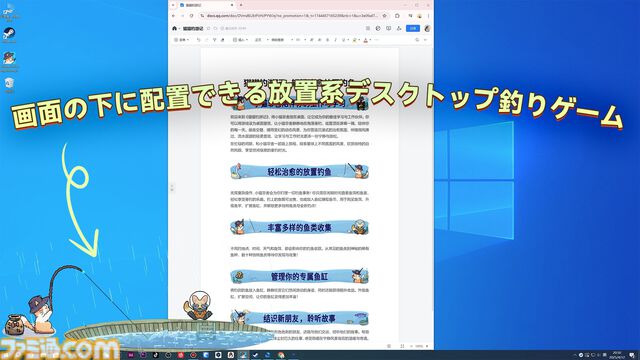This screenshot has width=640, height=360.
Task: Open the font size dropdown
Action: coord(301,40)
